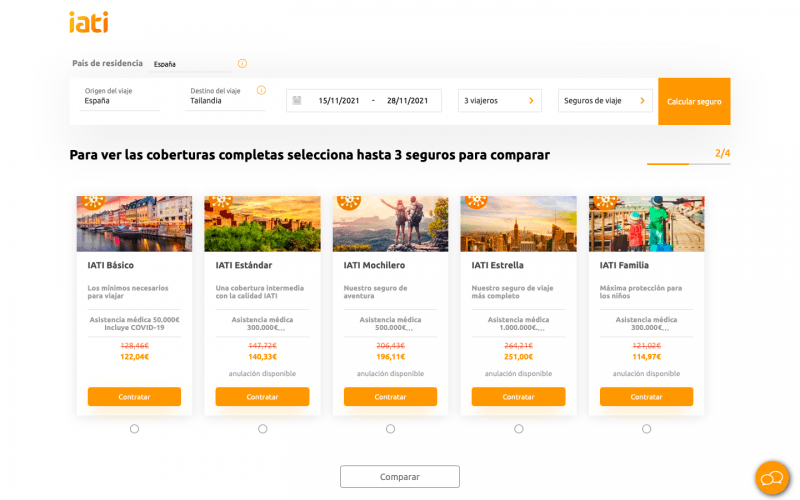Expand the 3 viajeros dropdown
Image resolution: width=800 pixels, height=500 pixels.
499,101
